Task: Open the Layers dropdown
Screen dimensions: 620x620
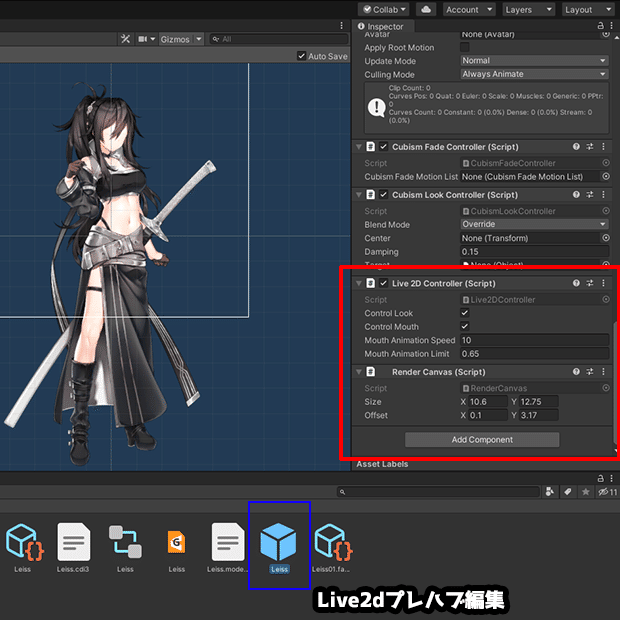Action: click(x=529, y=9)
